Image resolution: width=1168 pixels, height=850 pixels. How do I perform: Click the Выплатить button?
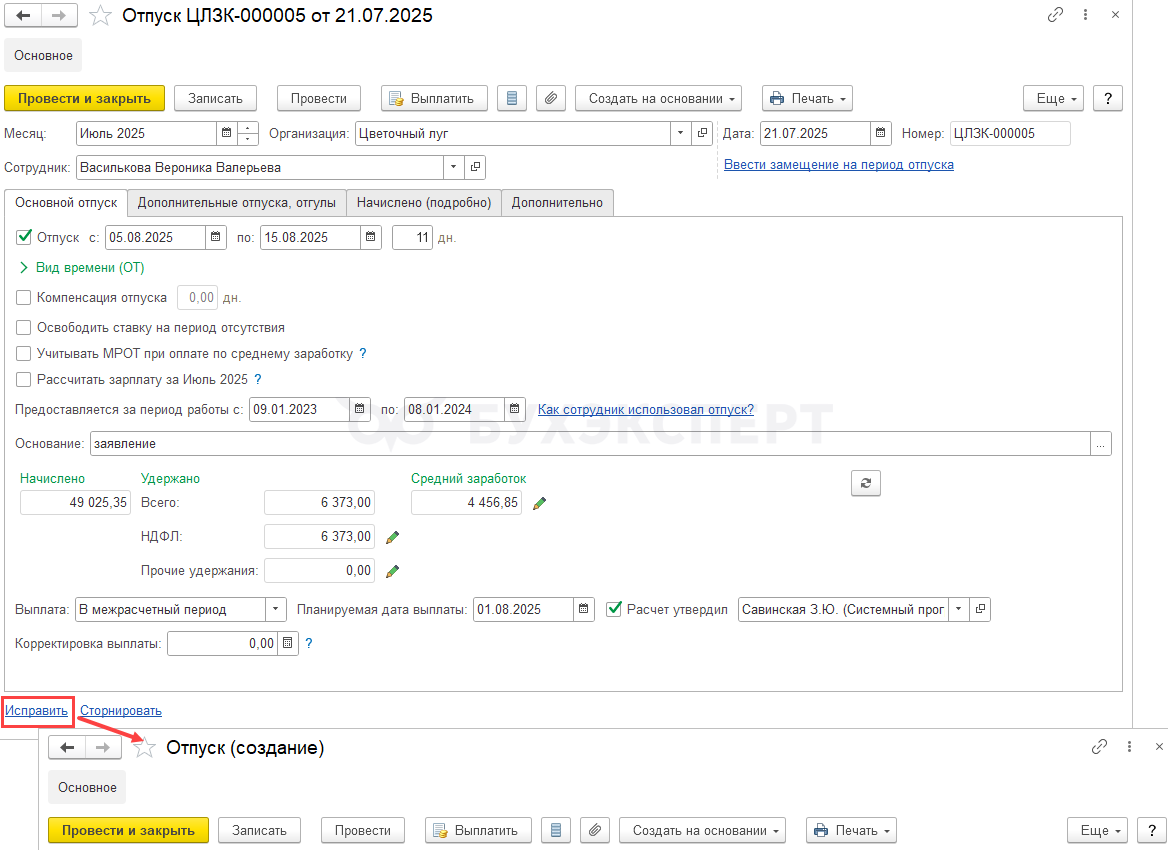(434, 98)
